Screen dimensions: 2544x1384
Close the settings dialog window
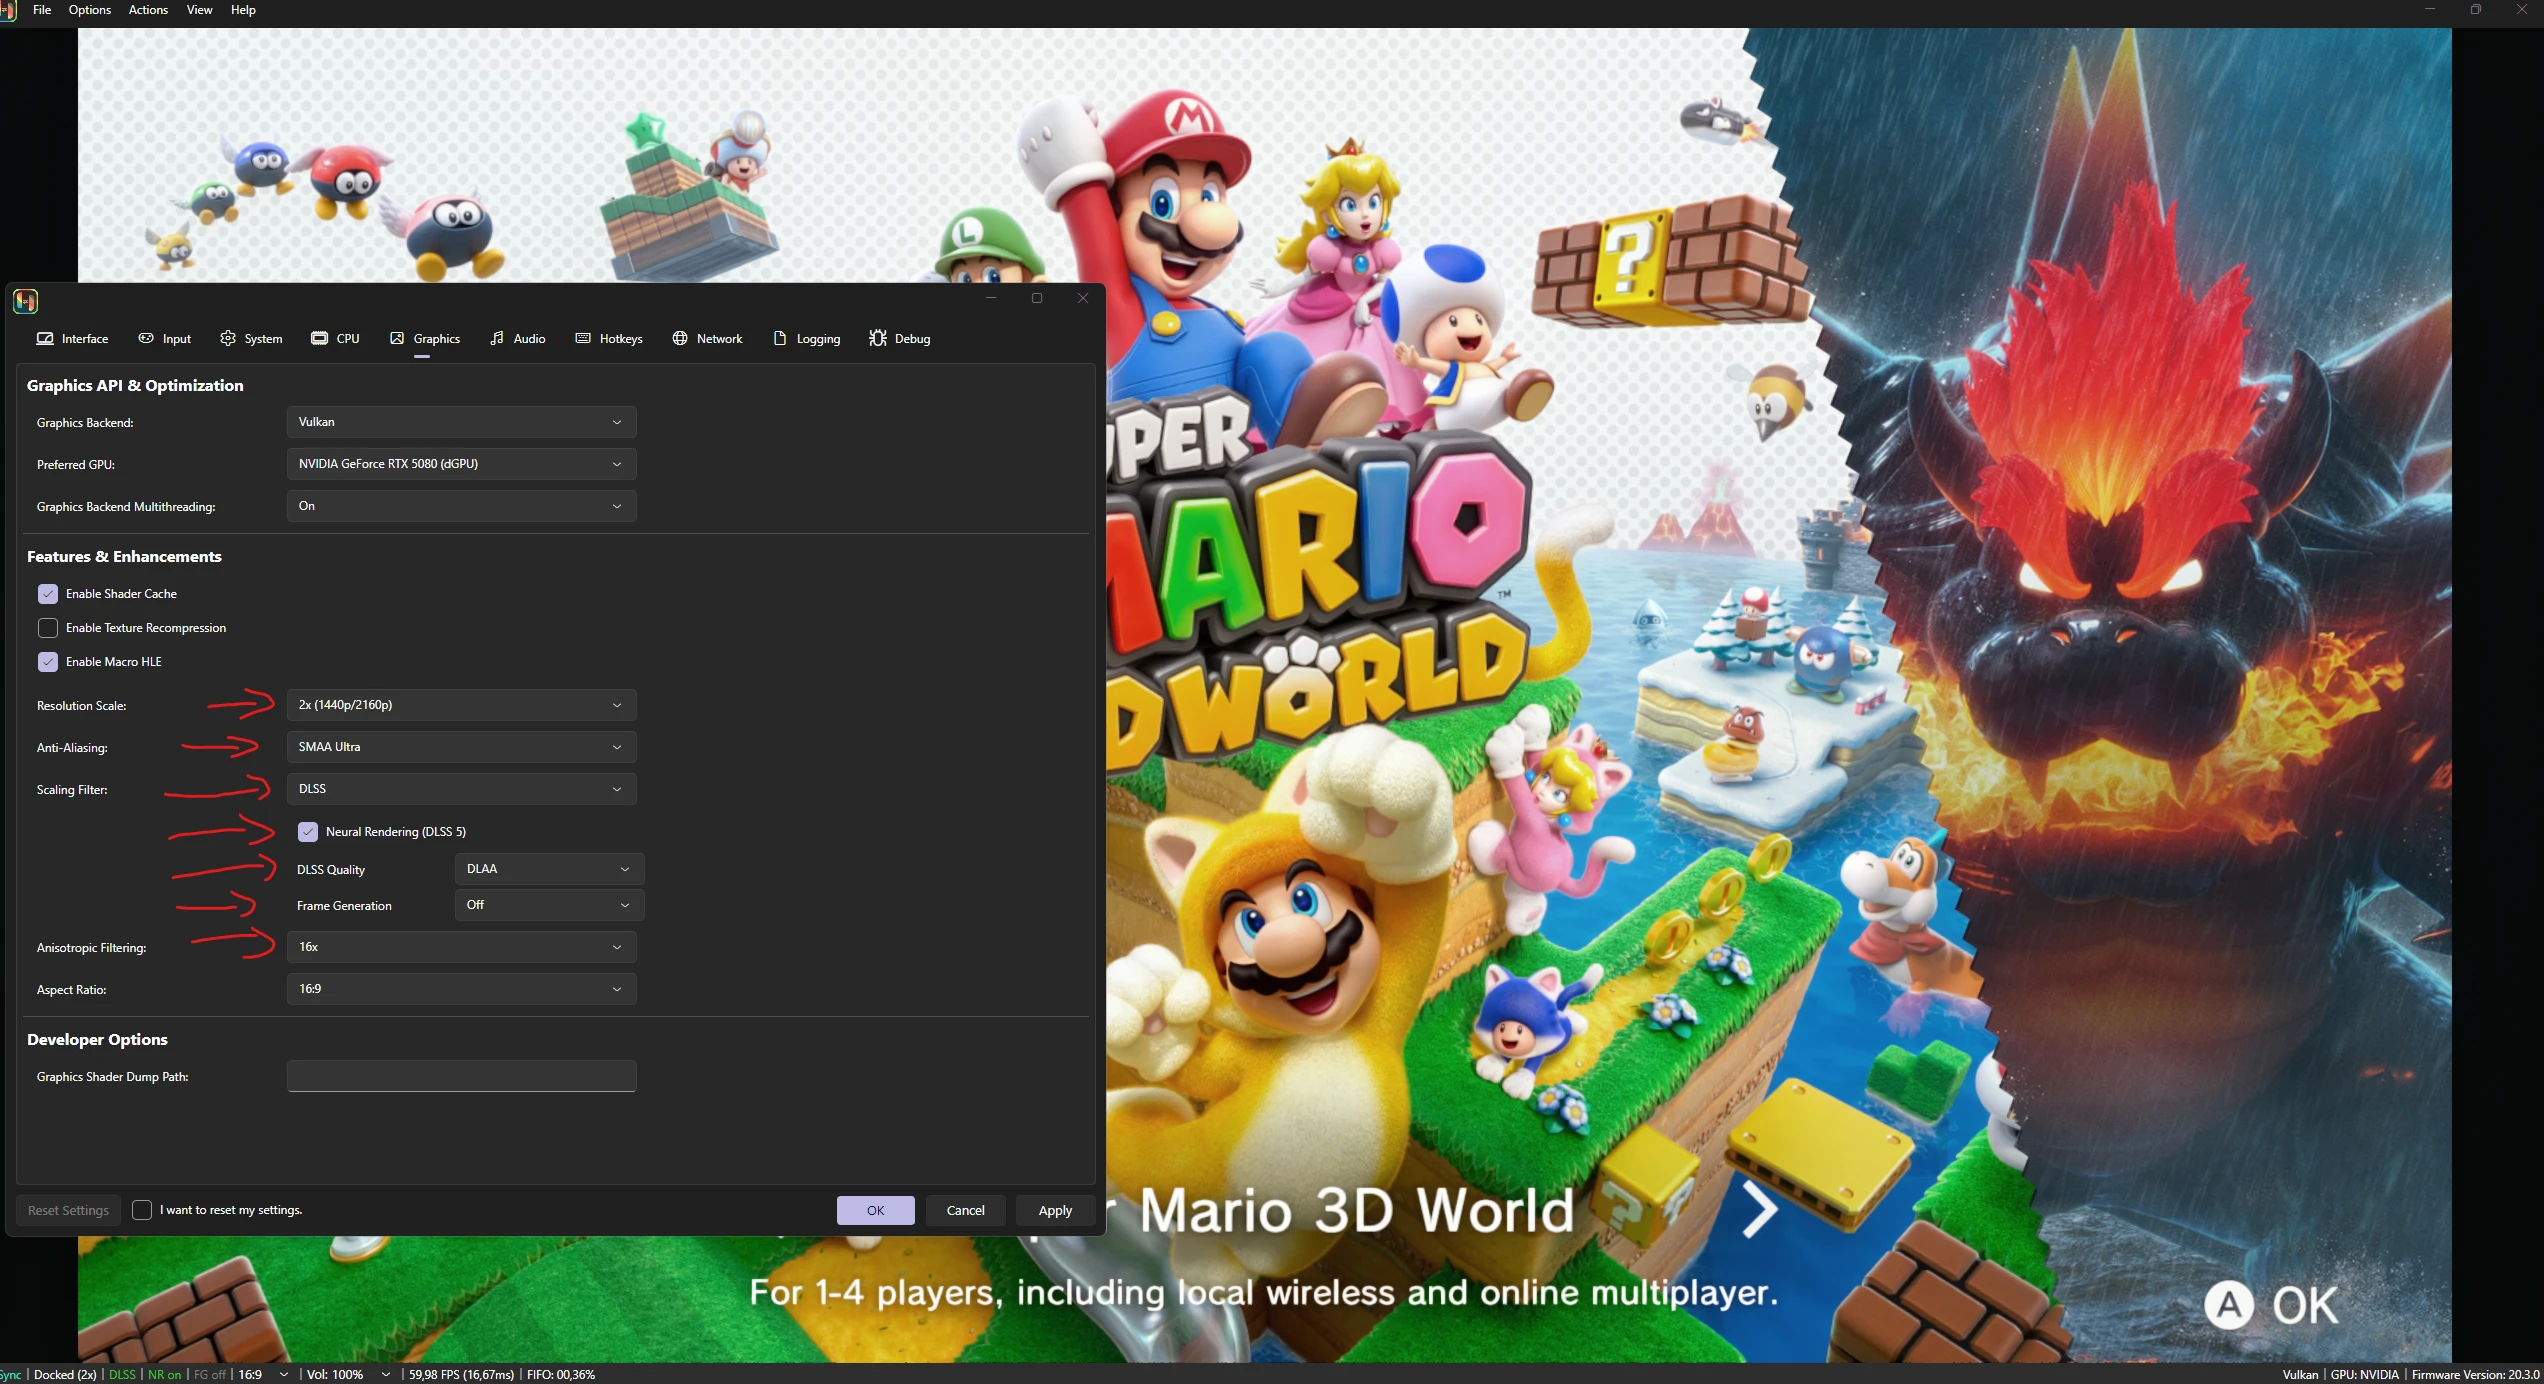[1083, 298]
